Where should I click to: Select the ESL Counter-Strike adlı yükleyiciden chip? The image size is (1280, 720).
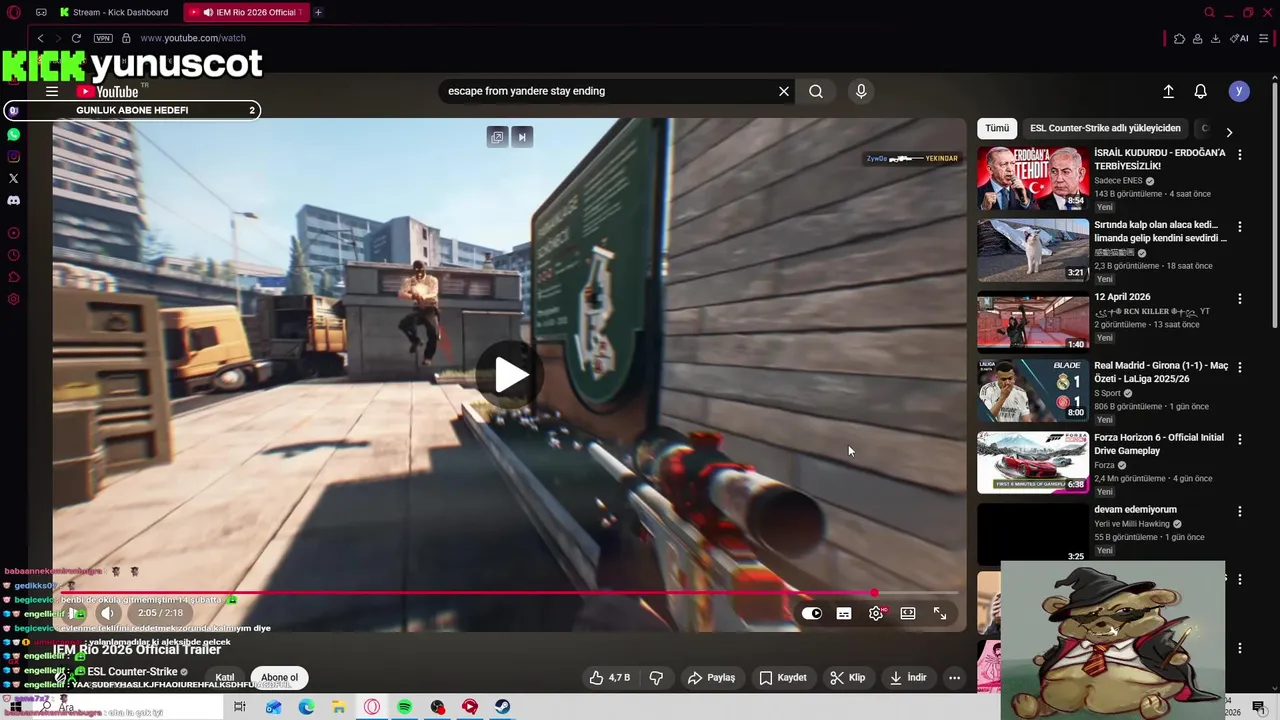1105,128
